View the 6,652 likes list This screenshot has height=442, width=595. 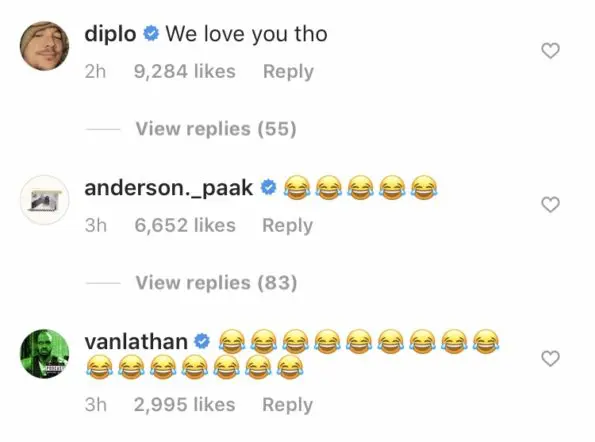(x=185, y=225)
